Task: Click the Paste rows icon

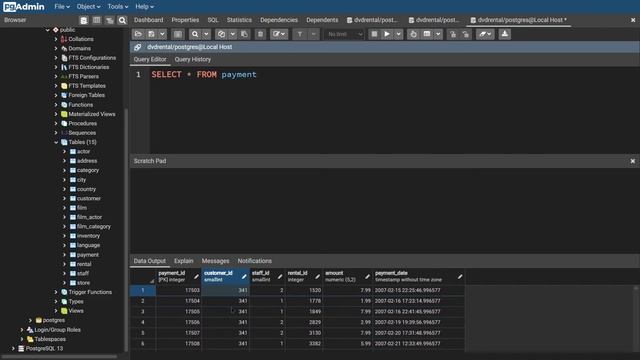Action: [244, 34]
